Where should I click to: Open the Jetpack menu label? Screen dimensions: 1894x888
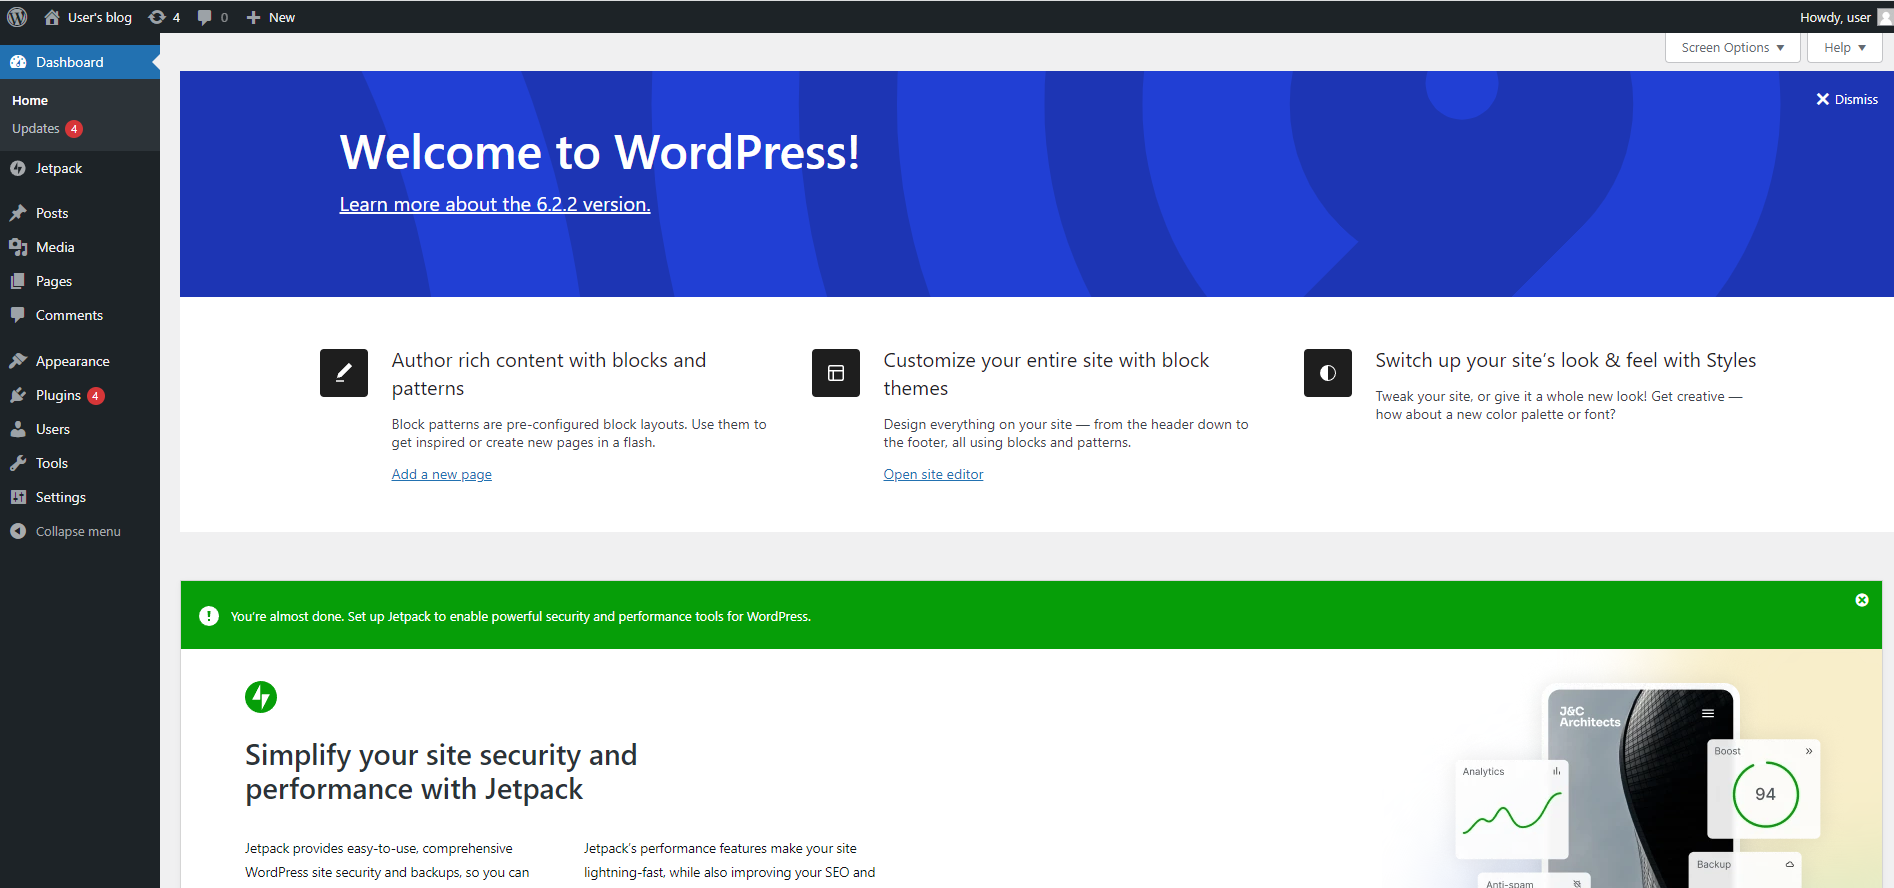pos(59,168)
